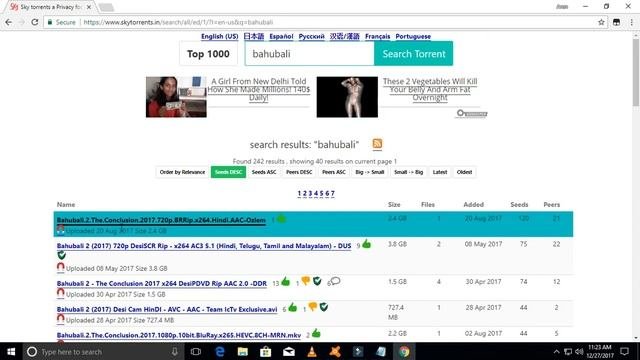Screen dimensions: 640x360
Task: Sort results by Oldest
Action: (x=464, y=172)
